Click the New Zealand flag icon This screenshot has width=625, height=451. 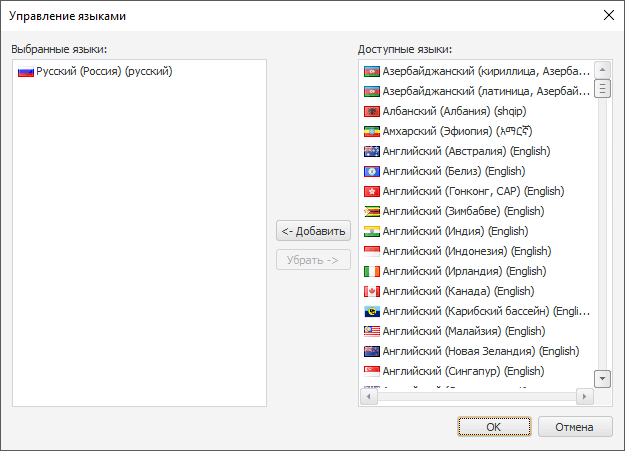(372, 351)
